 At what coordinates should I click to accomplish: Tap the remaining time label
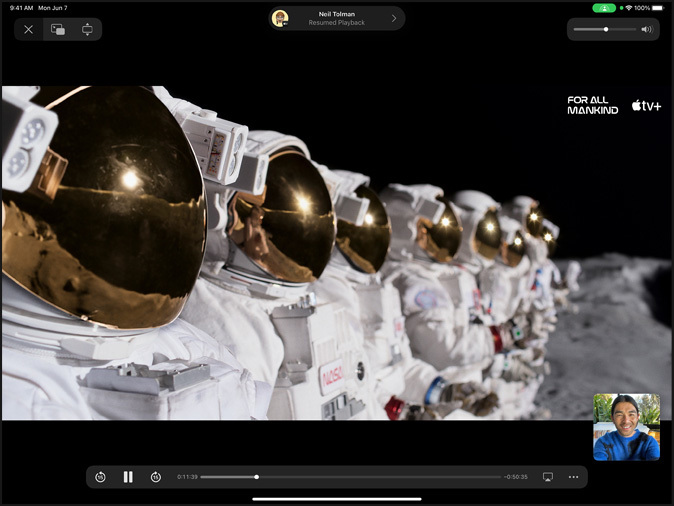click(517, 477)
